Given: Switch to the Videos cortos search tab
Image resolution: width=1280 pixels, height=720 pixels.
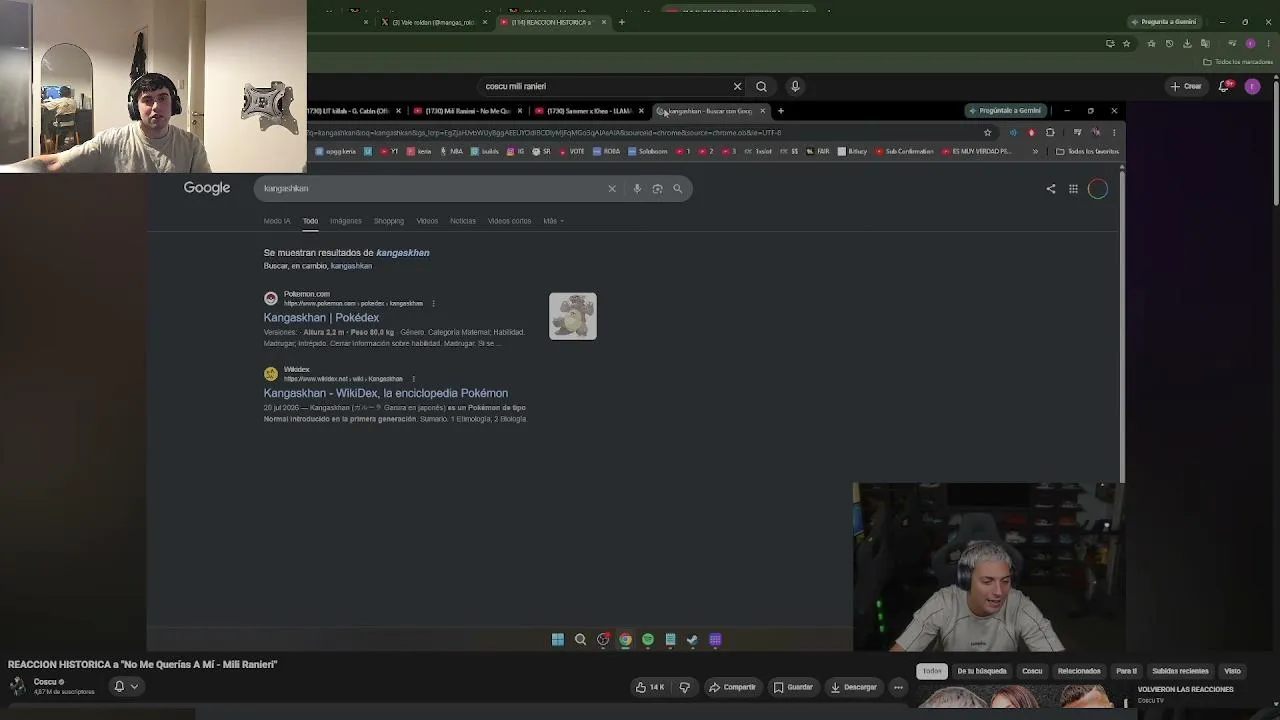Looking at the screenshot, I should click(x=510, y=221).
